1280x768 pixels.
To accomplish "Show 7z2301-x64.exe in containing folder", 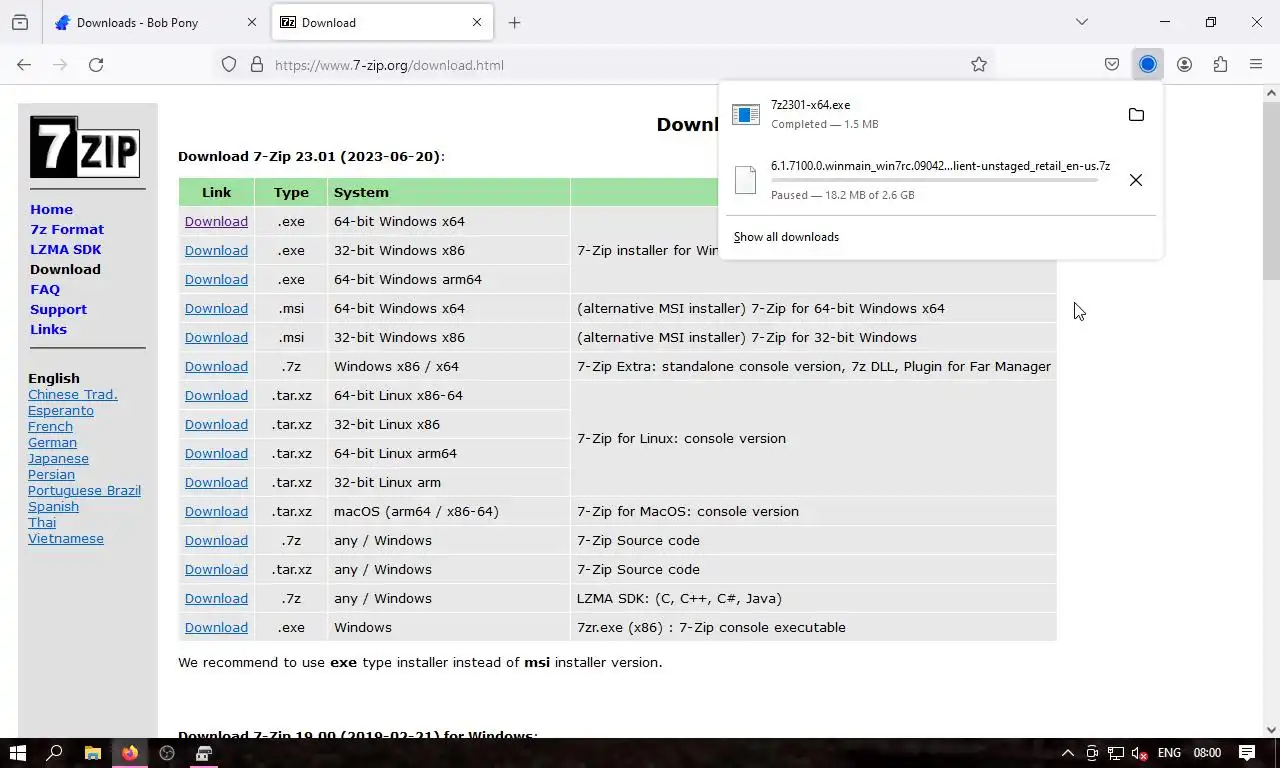I will click(1136, 115).
